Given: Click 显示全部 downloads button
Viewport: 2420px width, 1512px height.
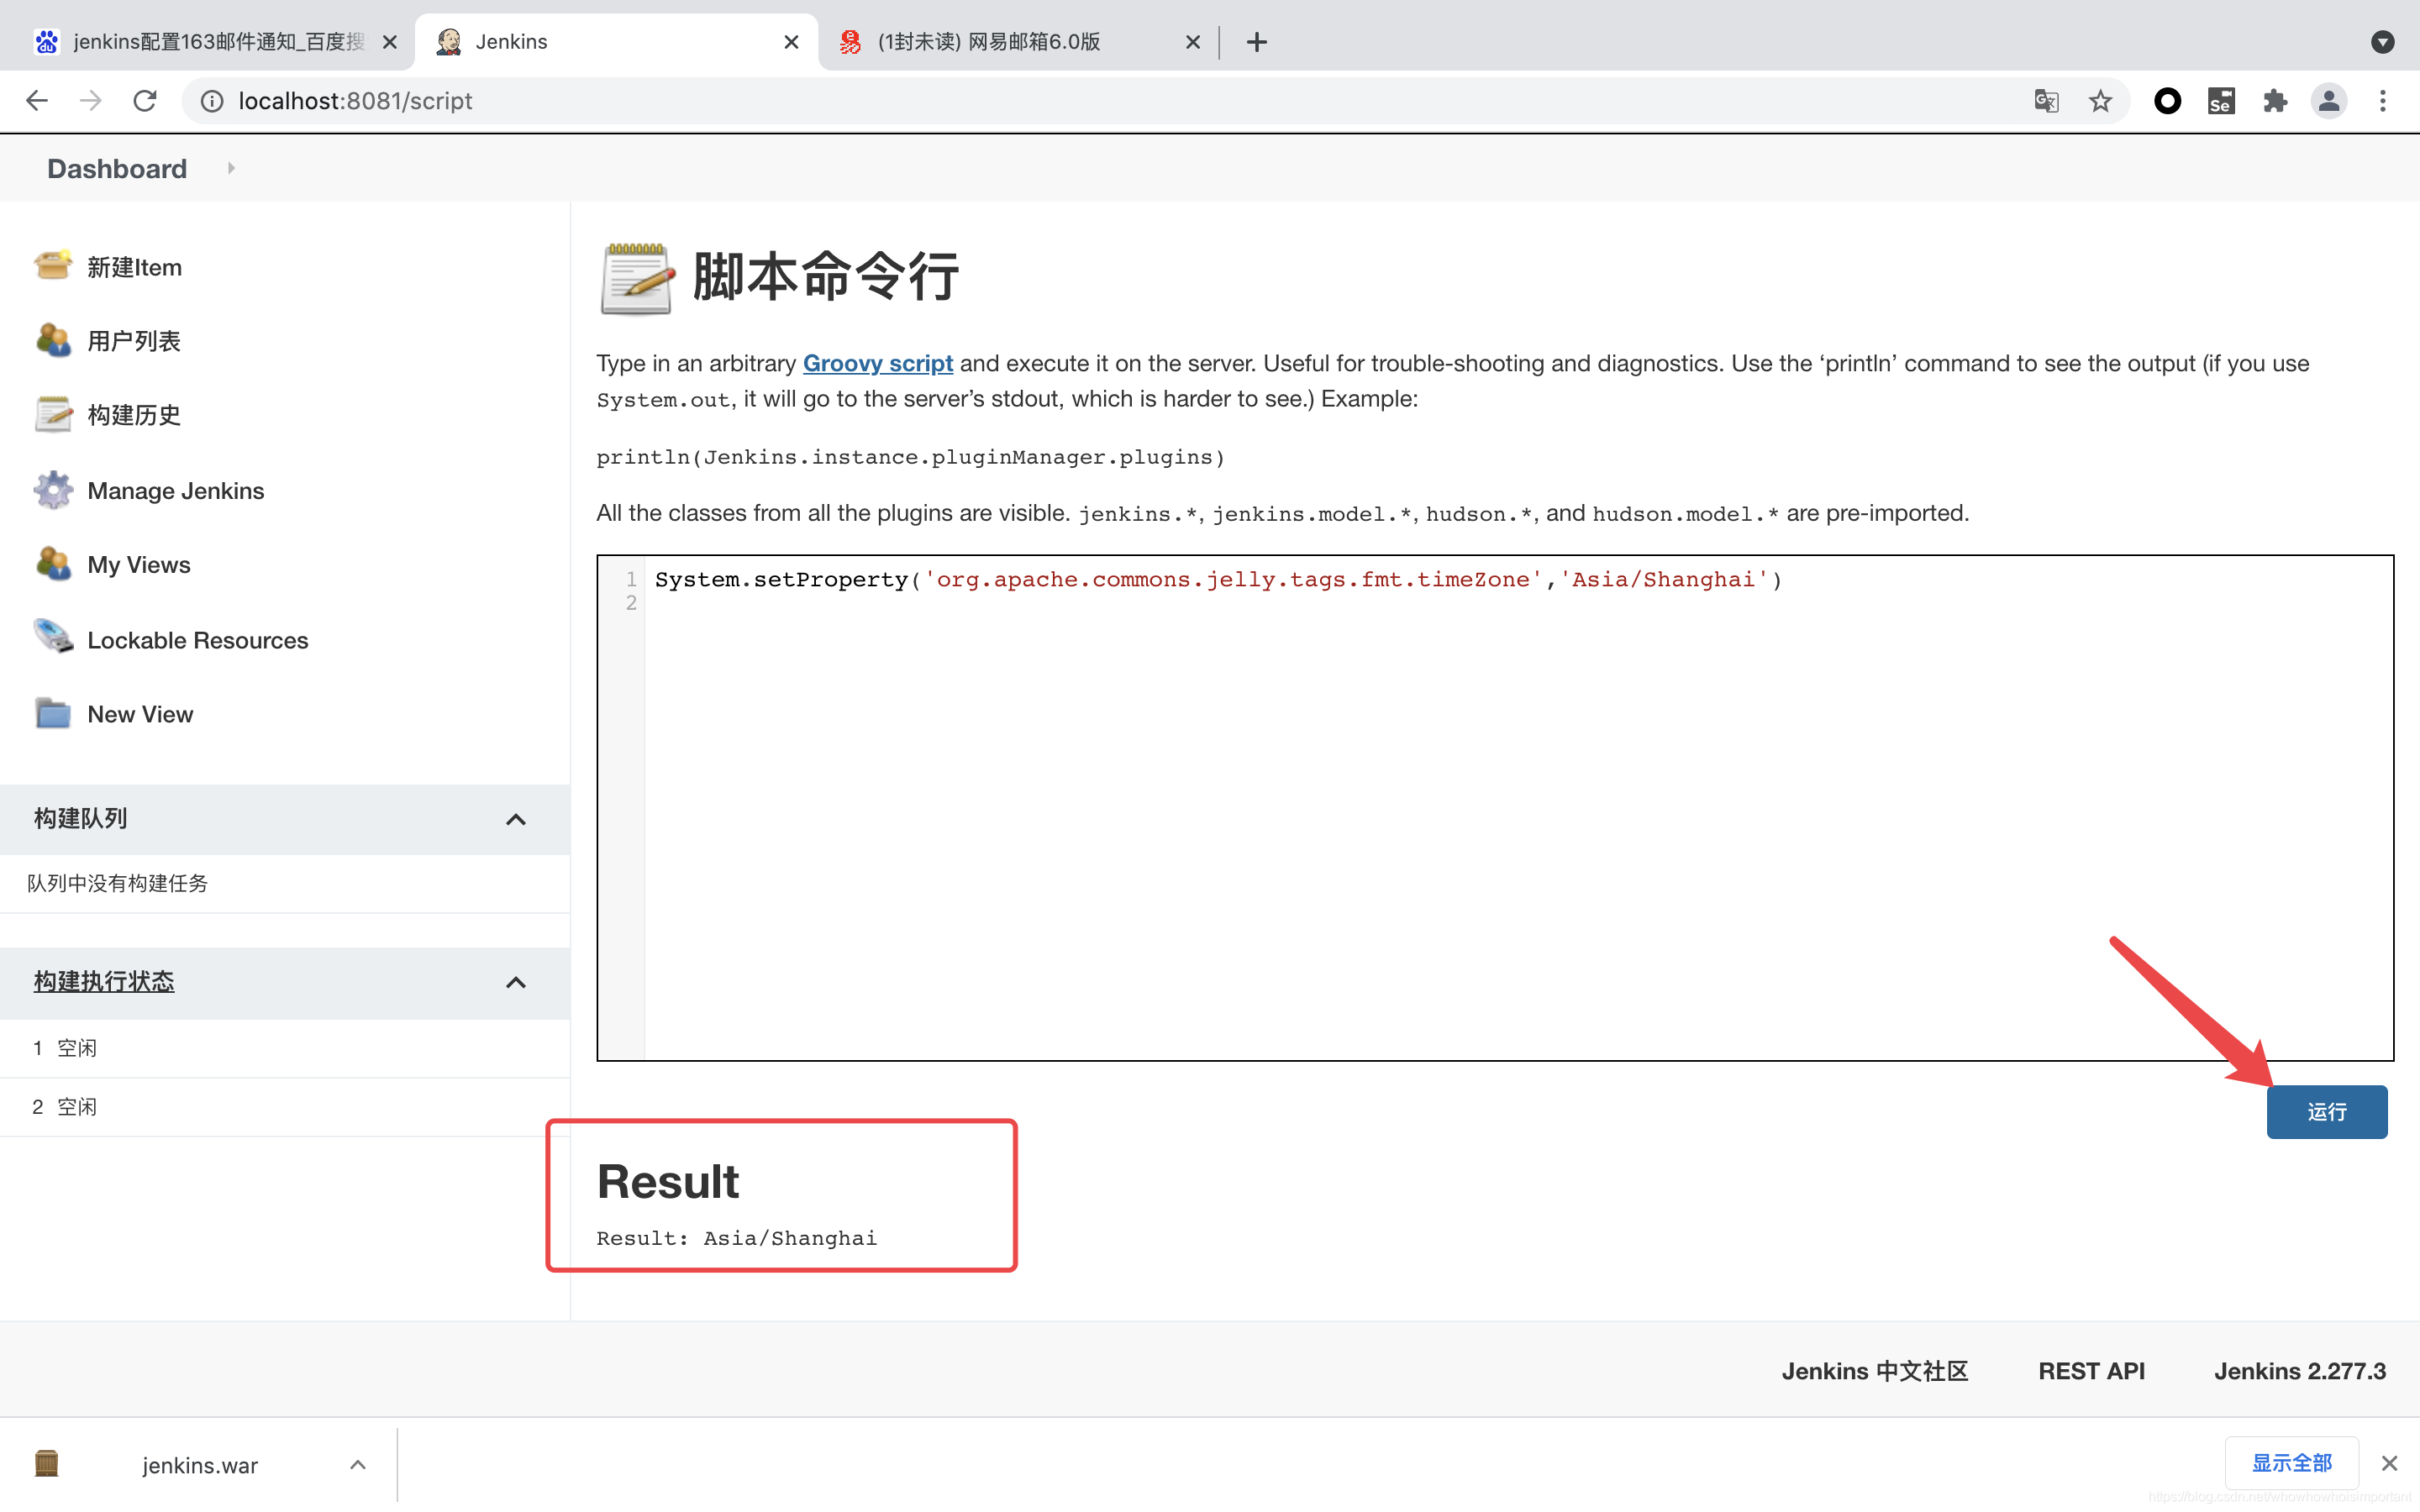Looking at the screenshot, I should [2291, 1463].
